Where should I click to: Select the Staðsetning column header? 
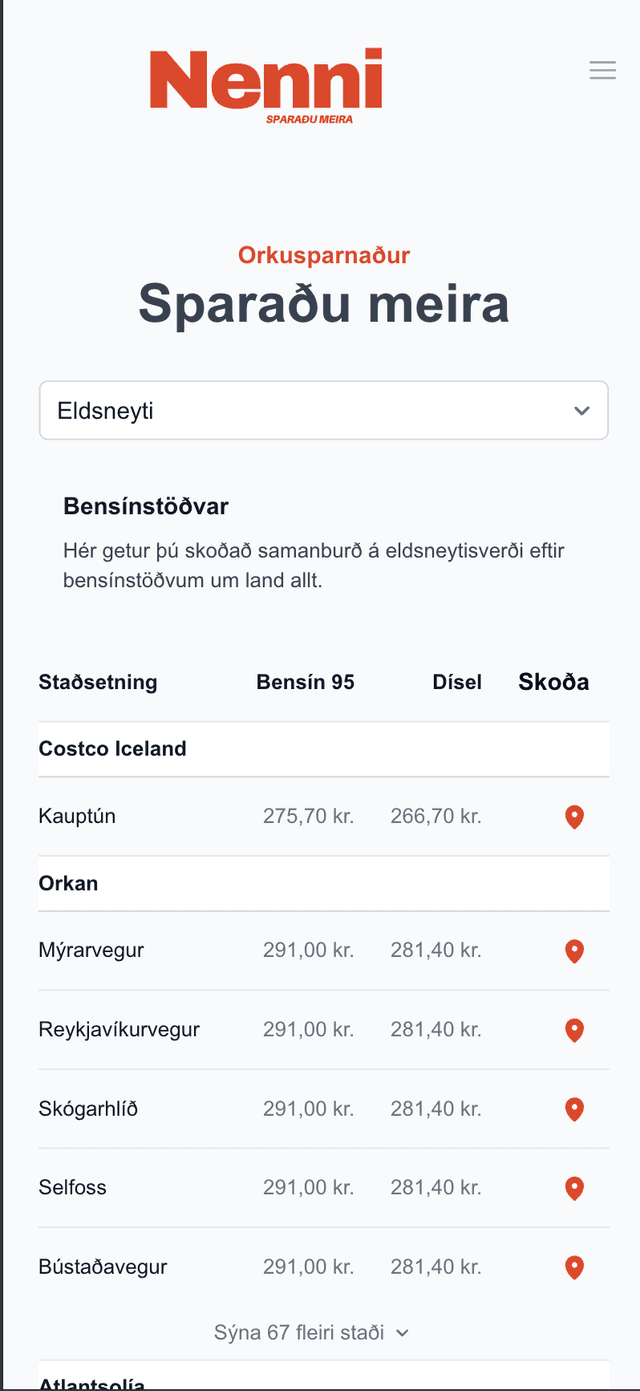[98, 682]
